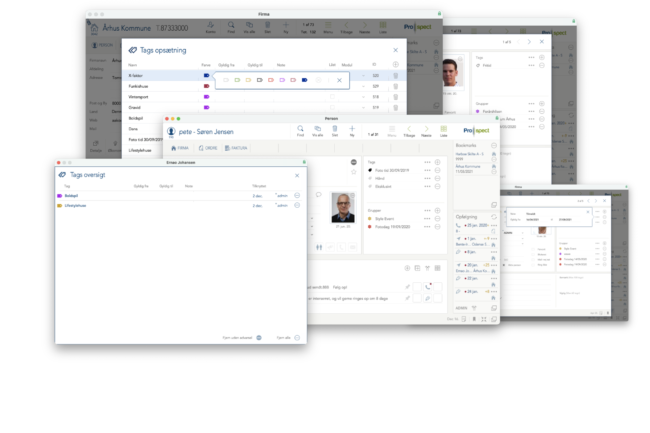Tick the Liste checkbox for Vintersport tag
The image size is (650, 433).
[x=334, y=97]
